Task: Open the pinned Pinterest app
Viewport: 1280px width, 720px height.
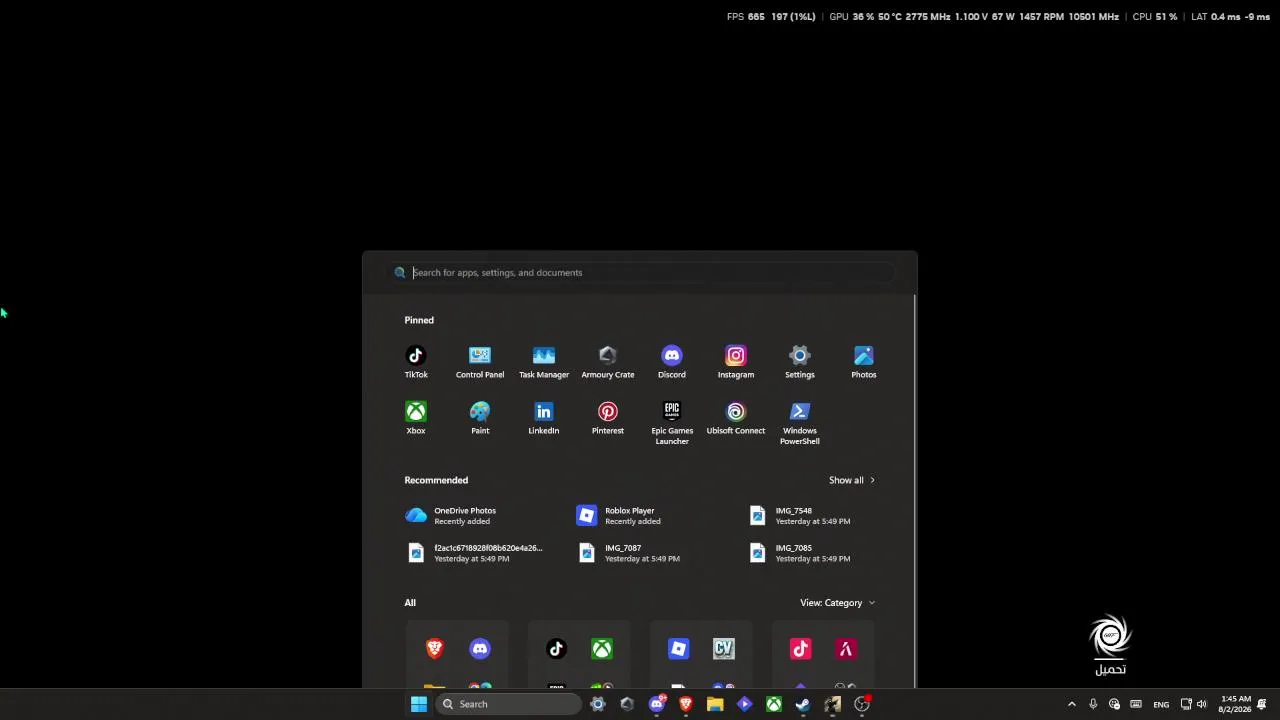Action: coord(608,418)
